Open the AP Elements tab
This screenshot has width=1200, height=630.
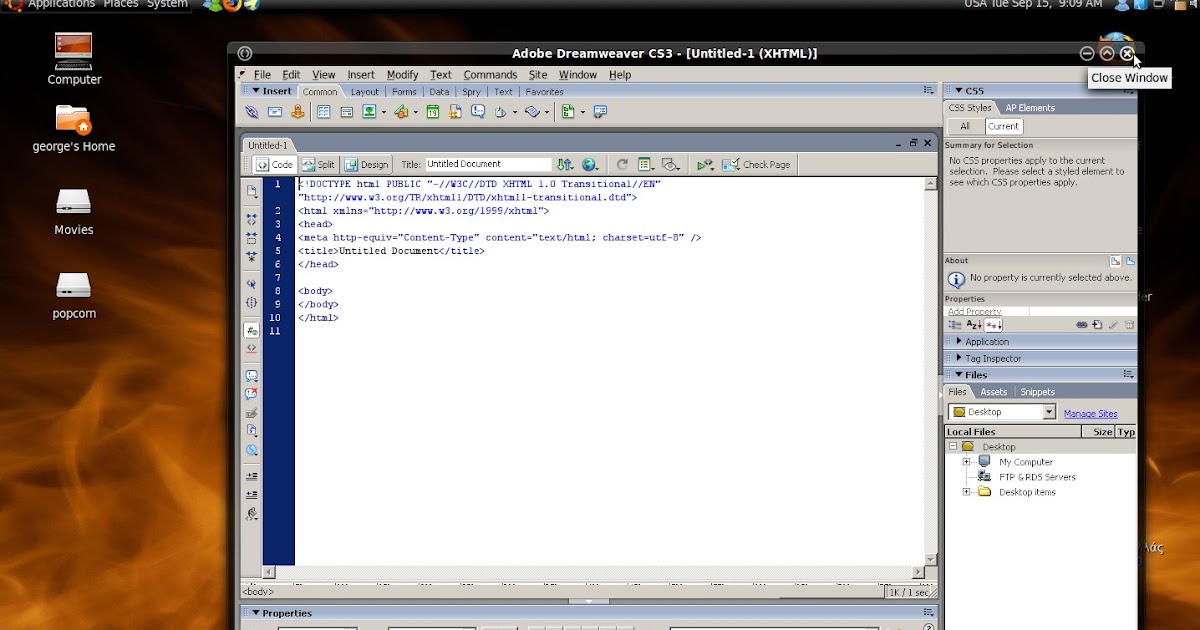[1030, 108]
